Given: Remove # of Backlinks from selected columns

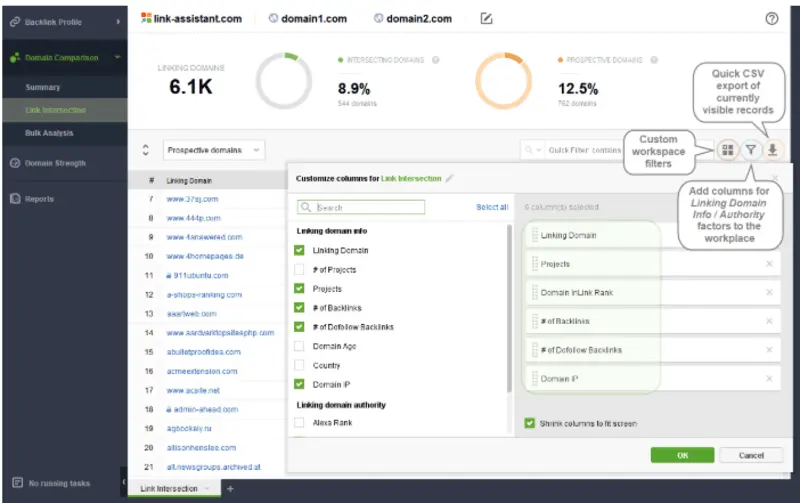Looking at the screenshot, I should pyautogui.click(x=769, y=321).
